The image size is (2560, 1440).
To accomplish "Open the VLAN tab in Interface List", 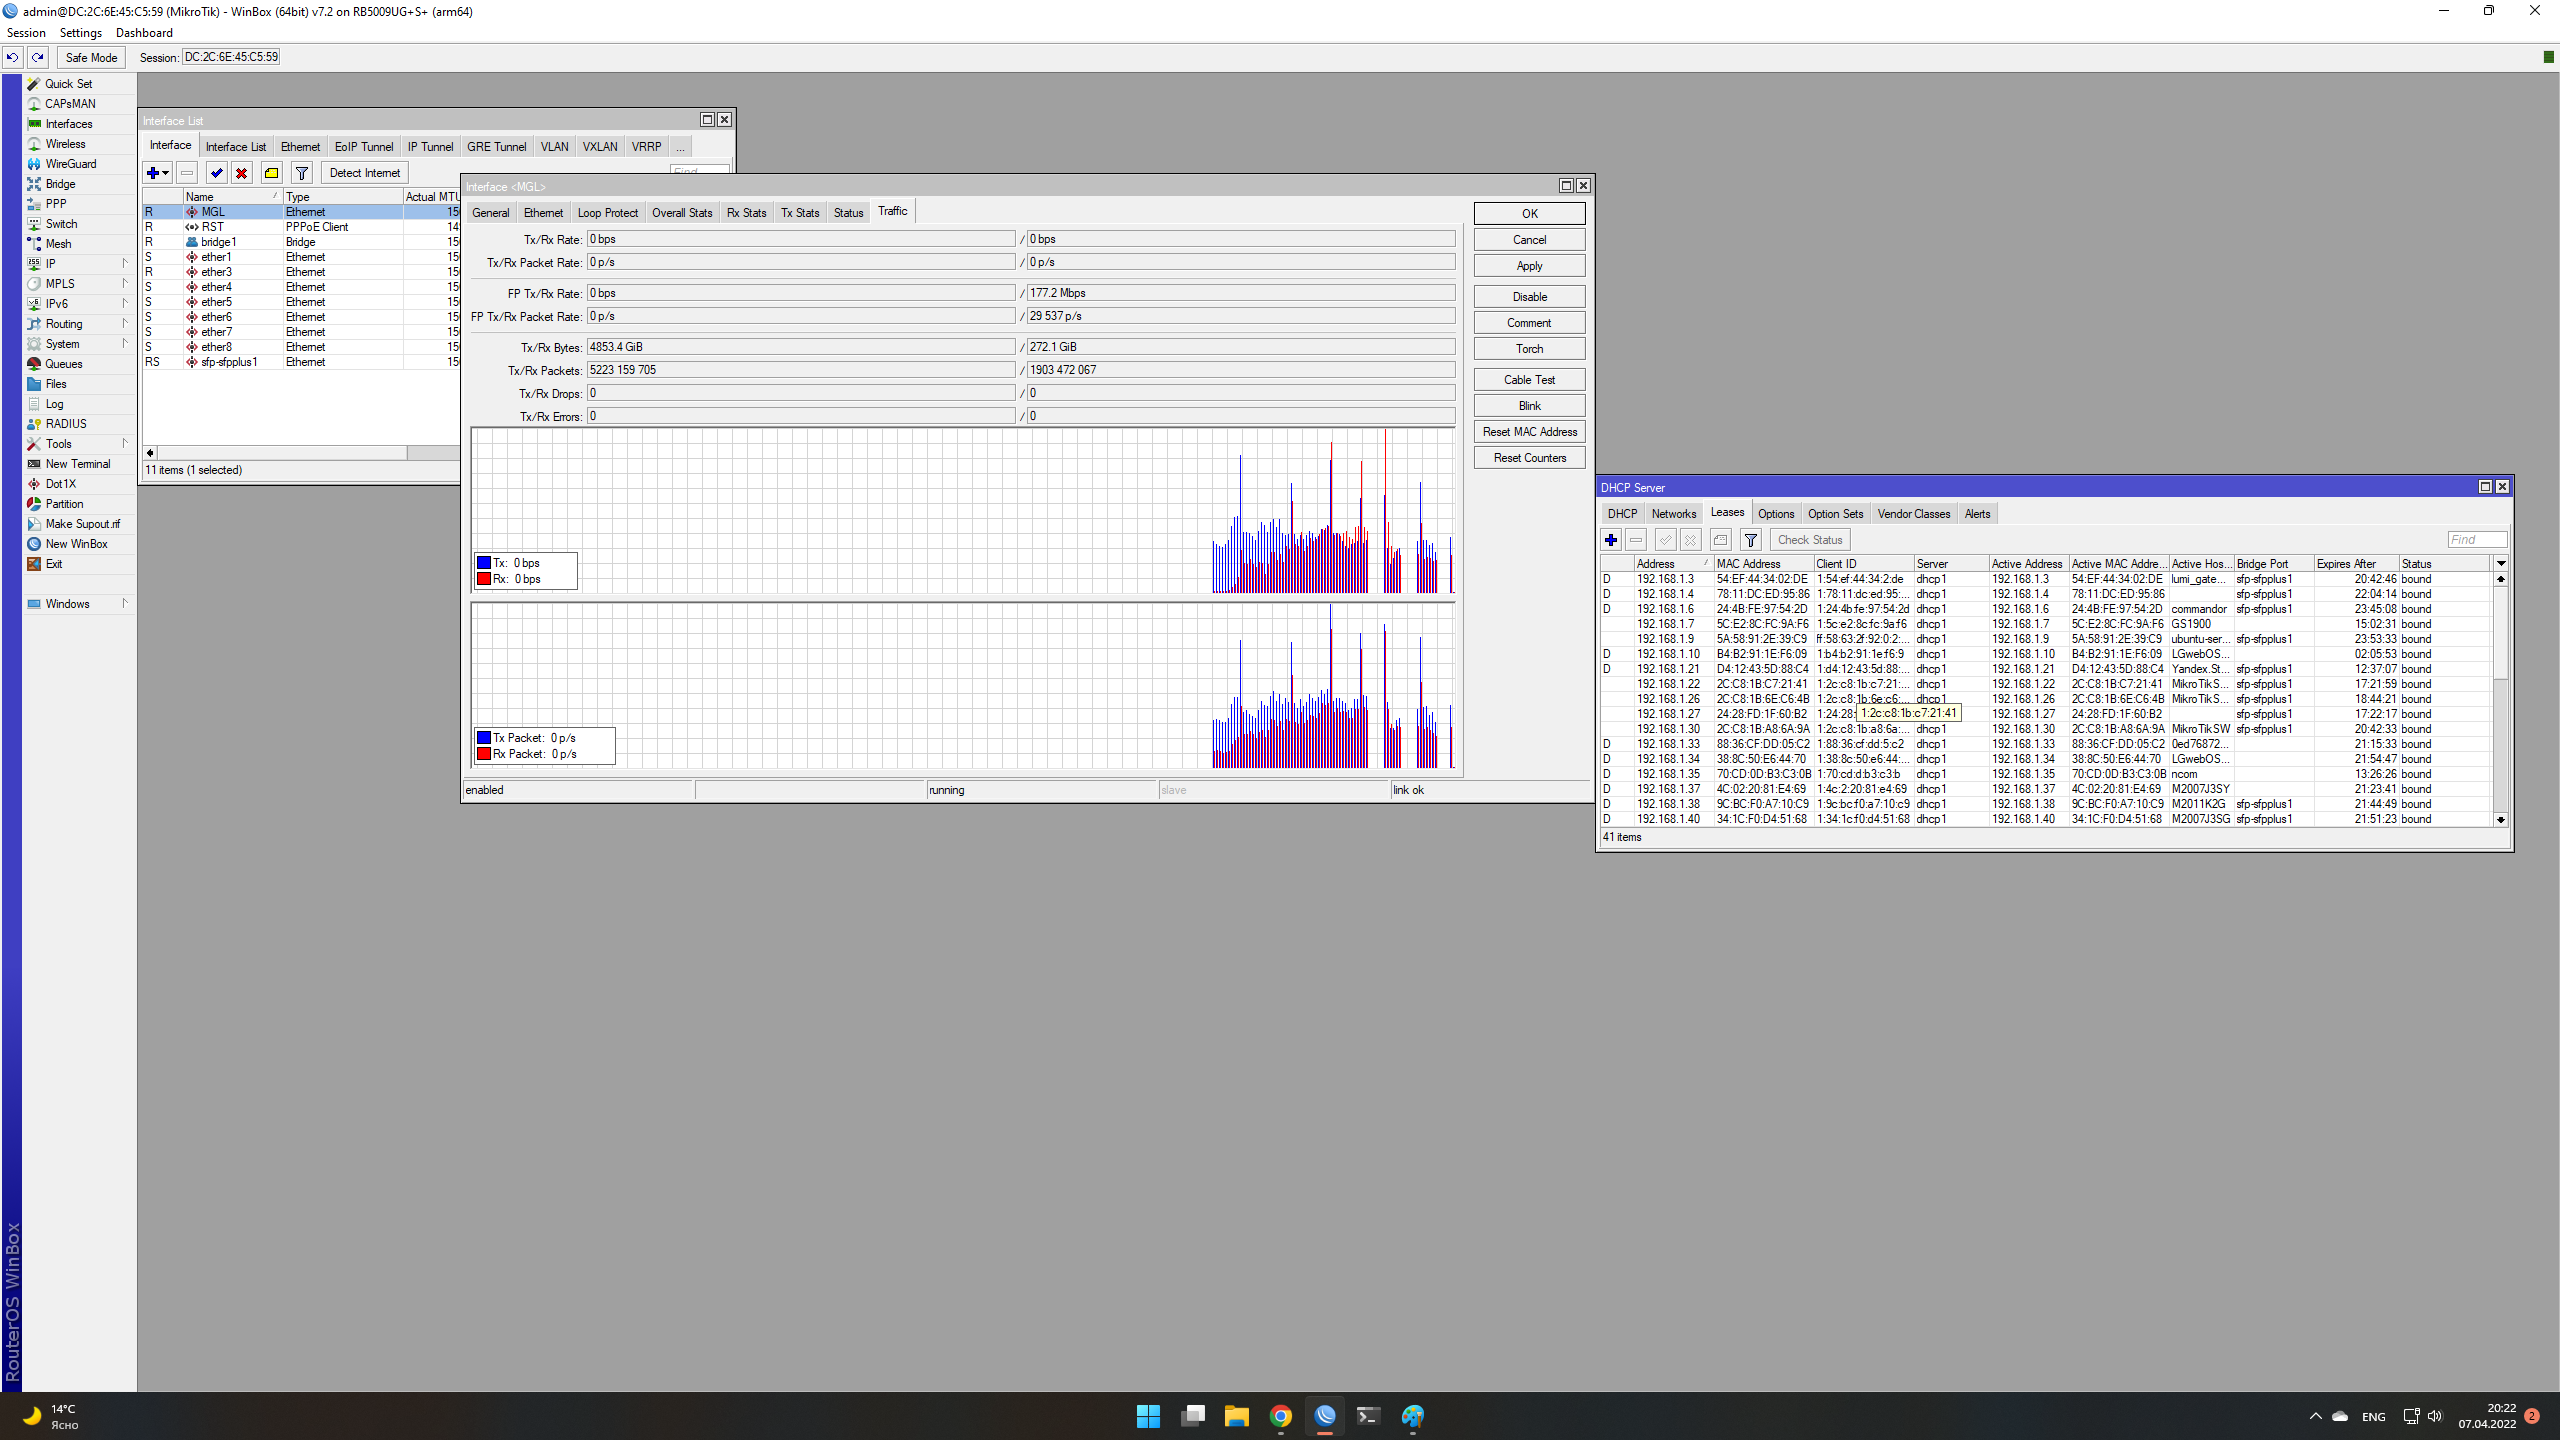I will [x=554, y=147].
